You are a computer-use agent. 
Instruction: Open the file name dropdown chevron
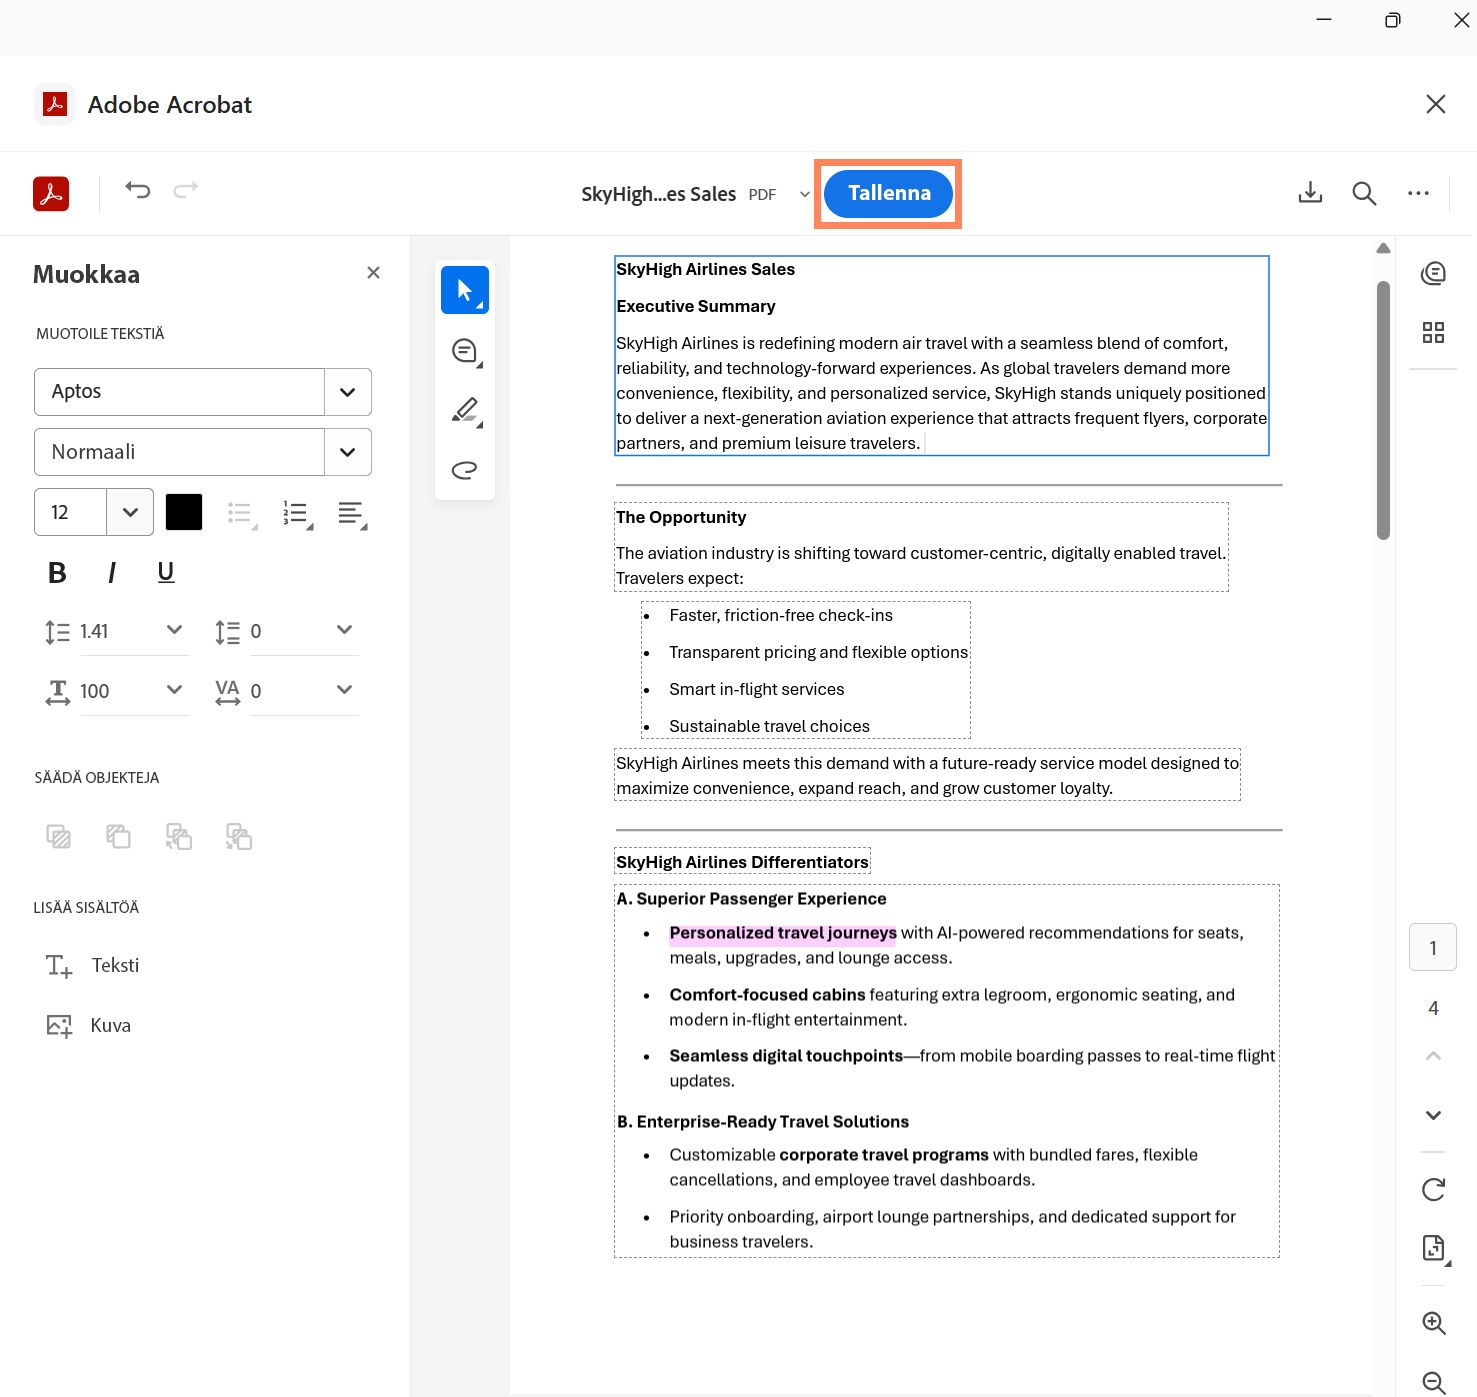coord(805,195)
